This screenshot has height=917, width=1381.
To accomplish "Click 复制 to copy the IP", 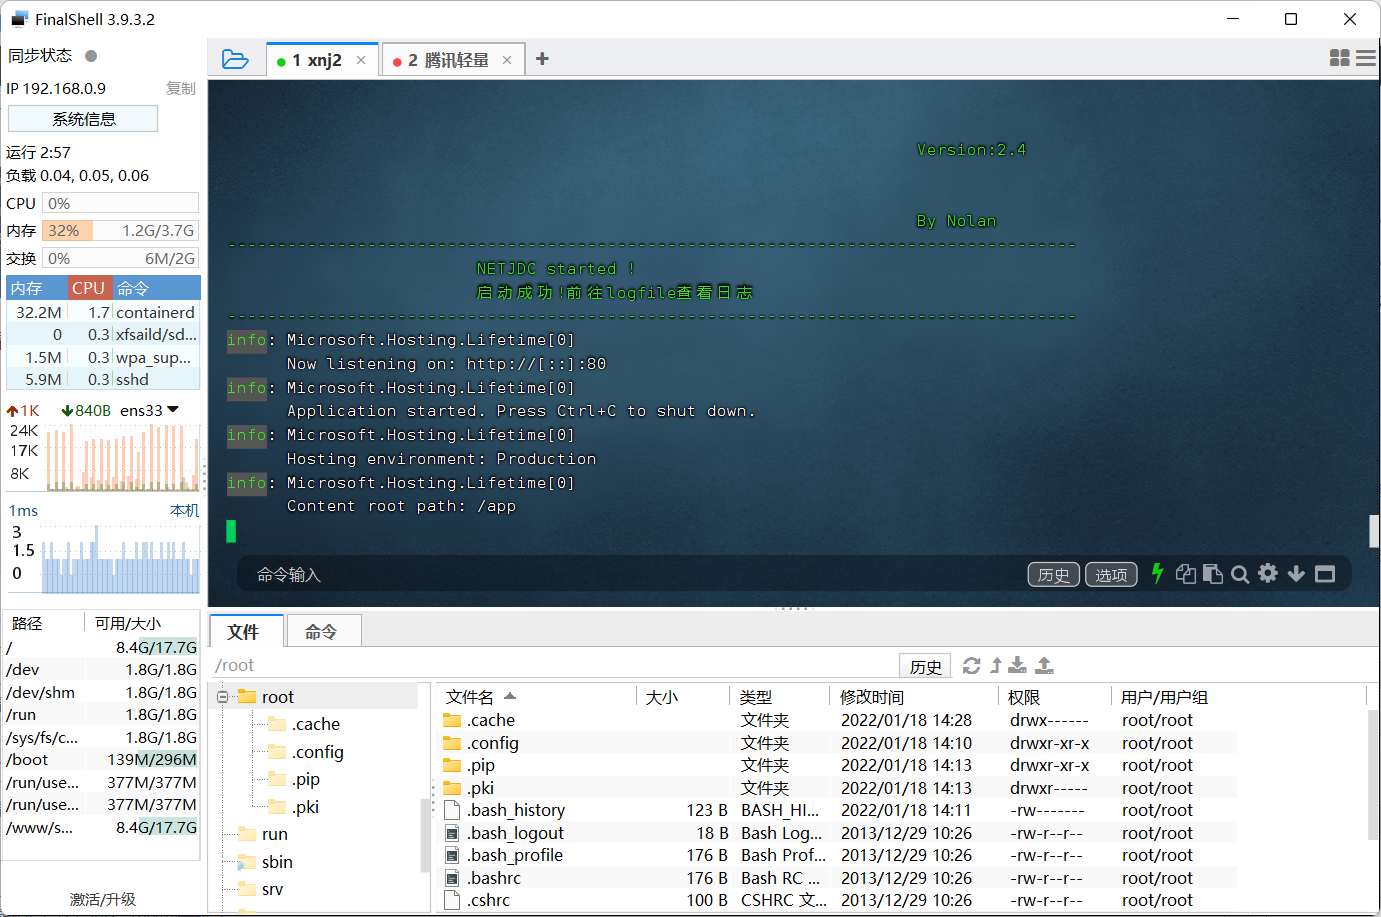I will click(181, 88).
